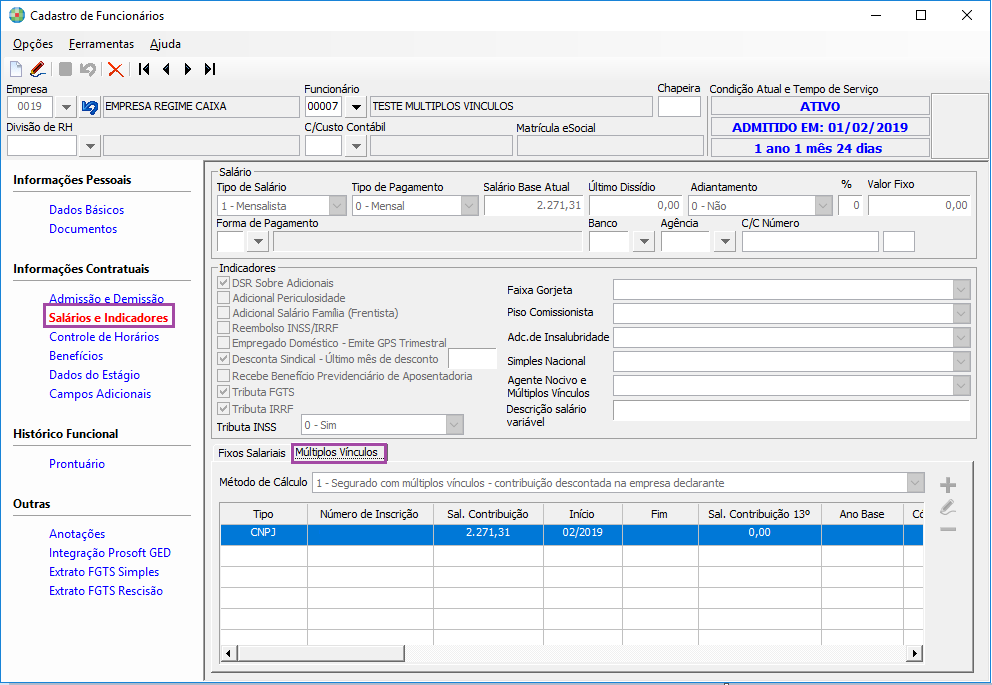Open the Tributa INSS dropdown
The image size is (992, 685).
pos(454,425)
